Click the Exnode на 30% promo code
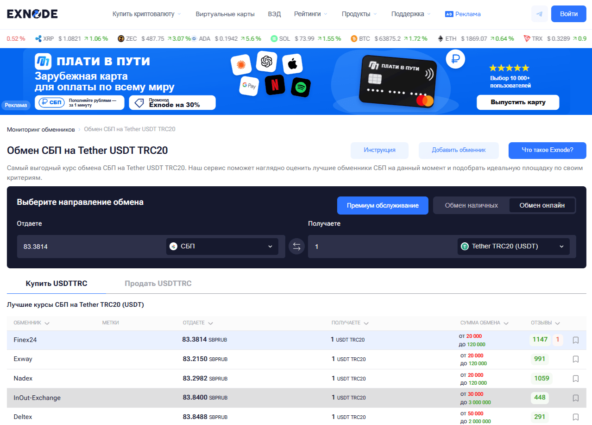Screen dimensions: 592x425 [x=172, y=103]
